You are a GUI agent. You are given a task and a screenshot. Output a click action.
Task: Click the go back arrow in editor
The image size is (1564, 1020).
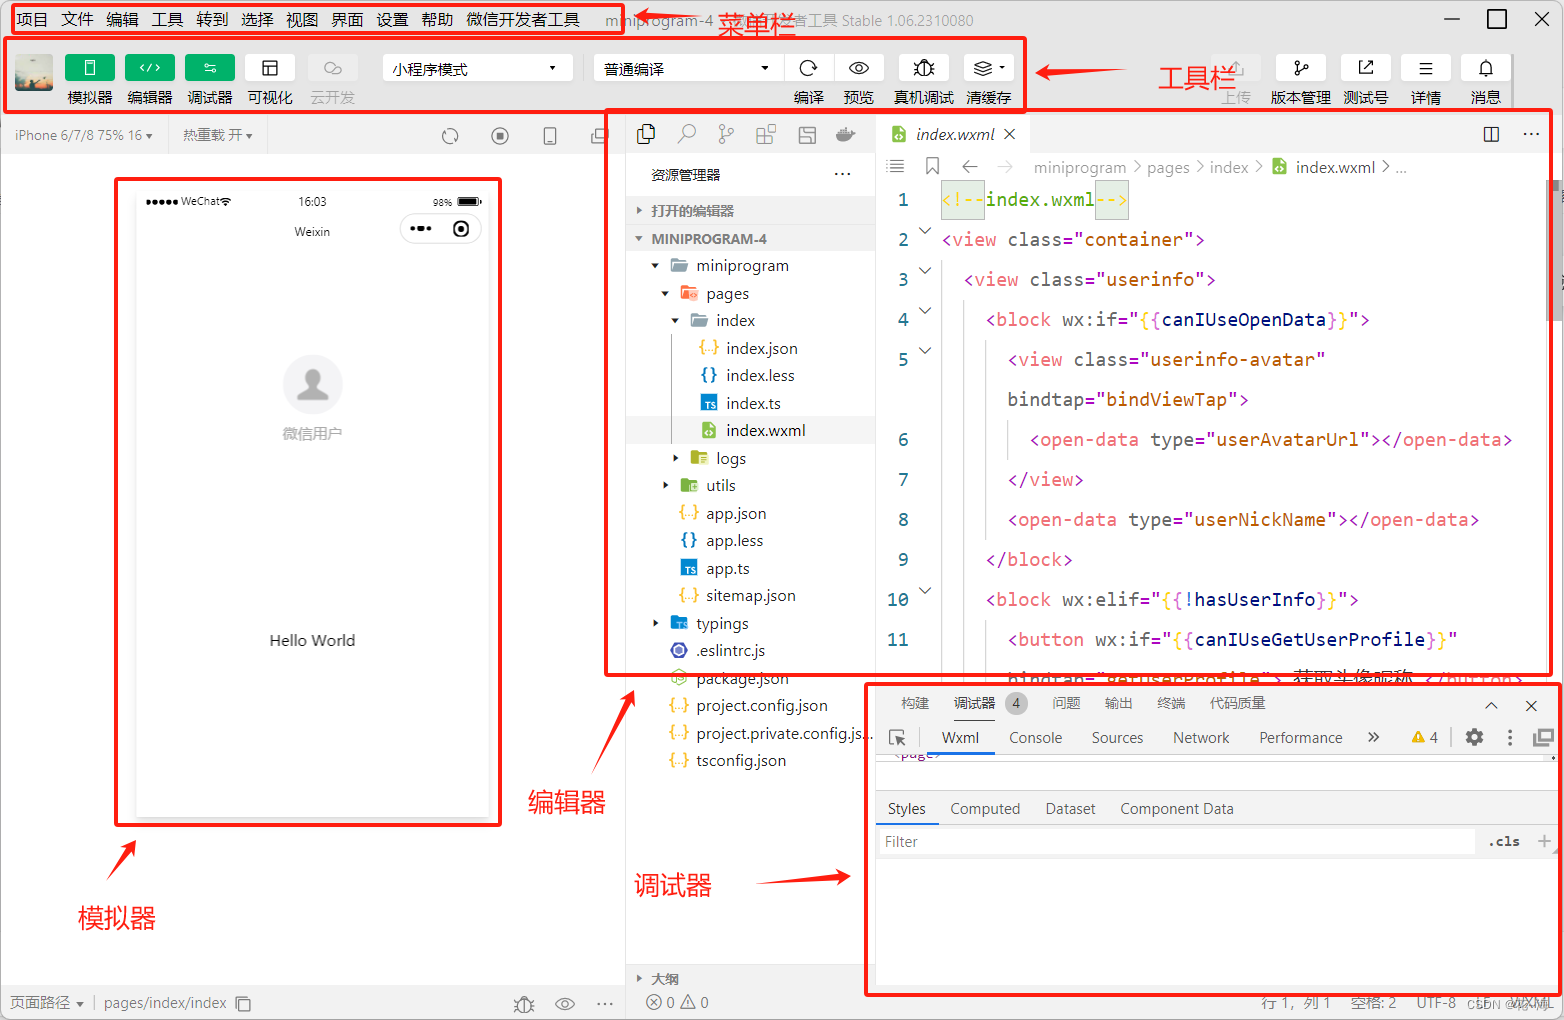[969, 166]
